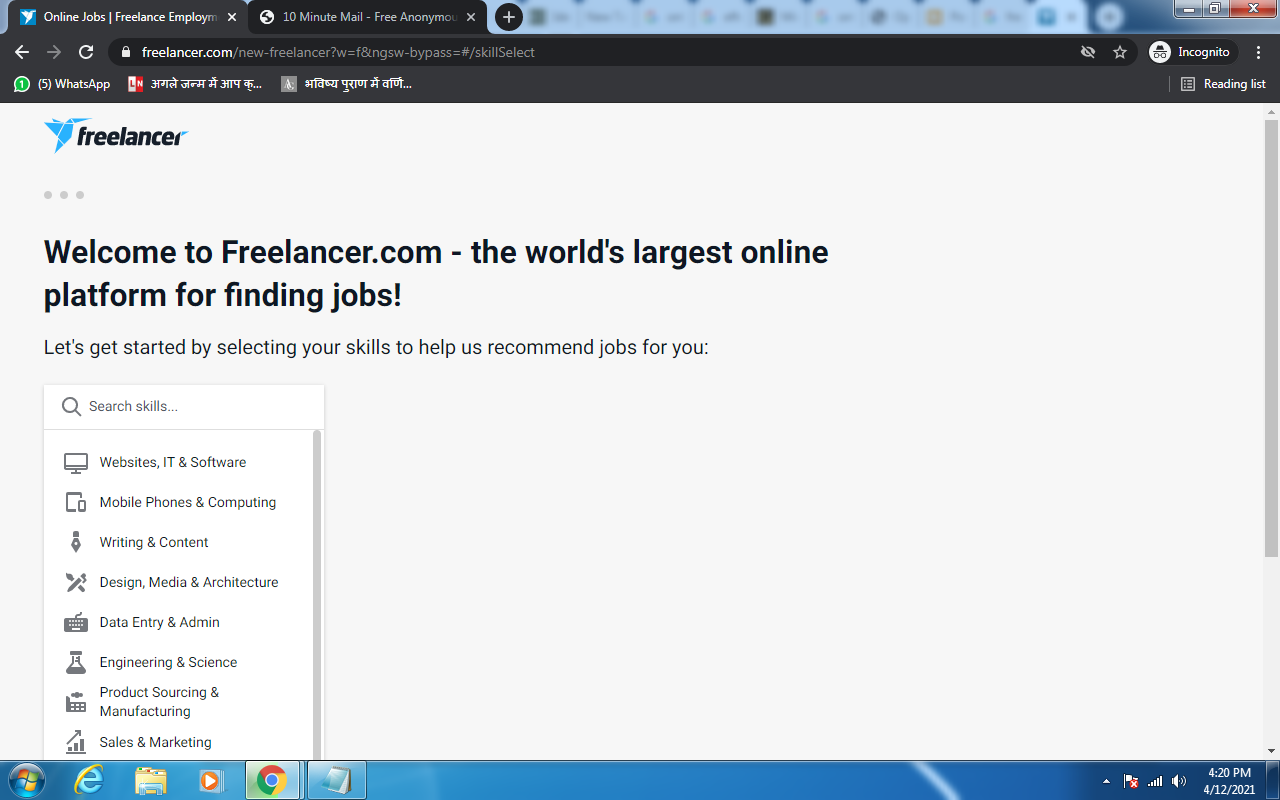Click the chart icon for Sales & Marketing

tap(76, 742)
